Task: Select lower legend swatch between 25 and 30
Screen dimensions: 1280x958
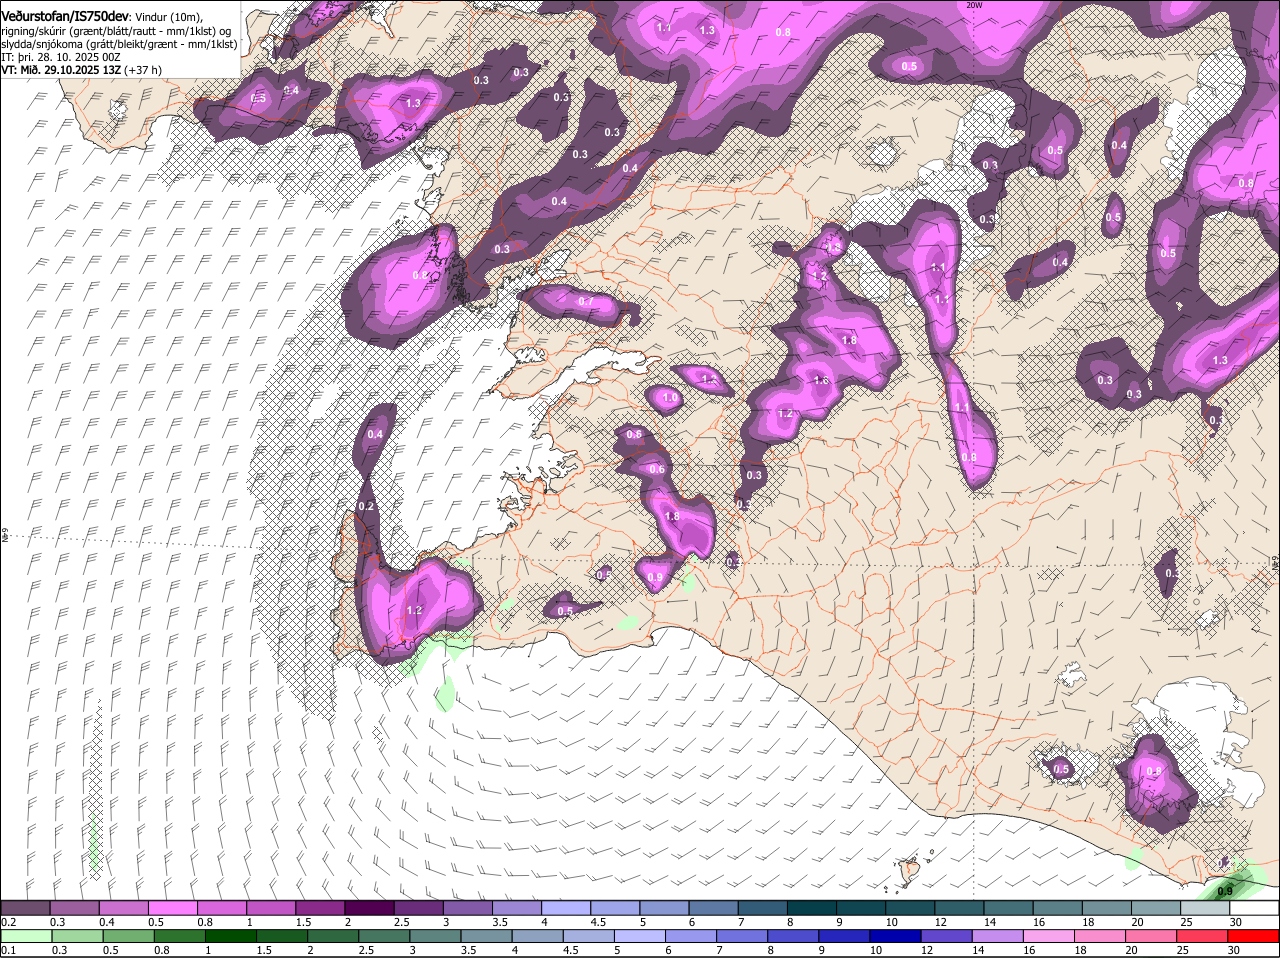Action: pyautogui.click(x=1203, y=936)
